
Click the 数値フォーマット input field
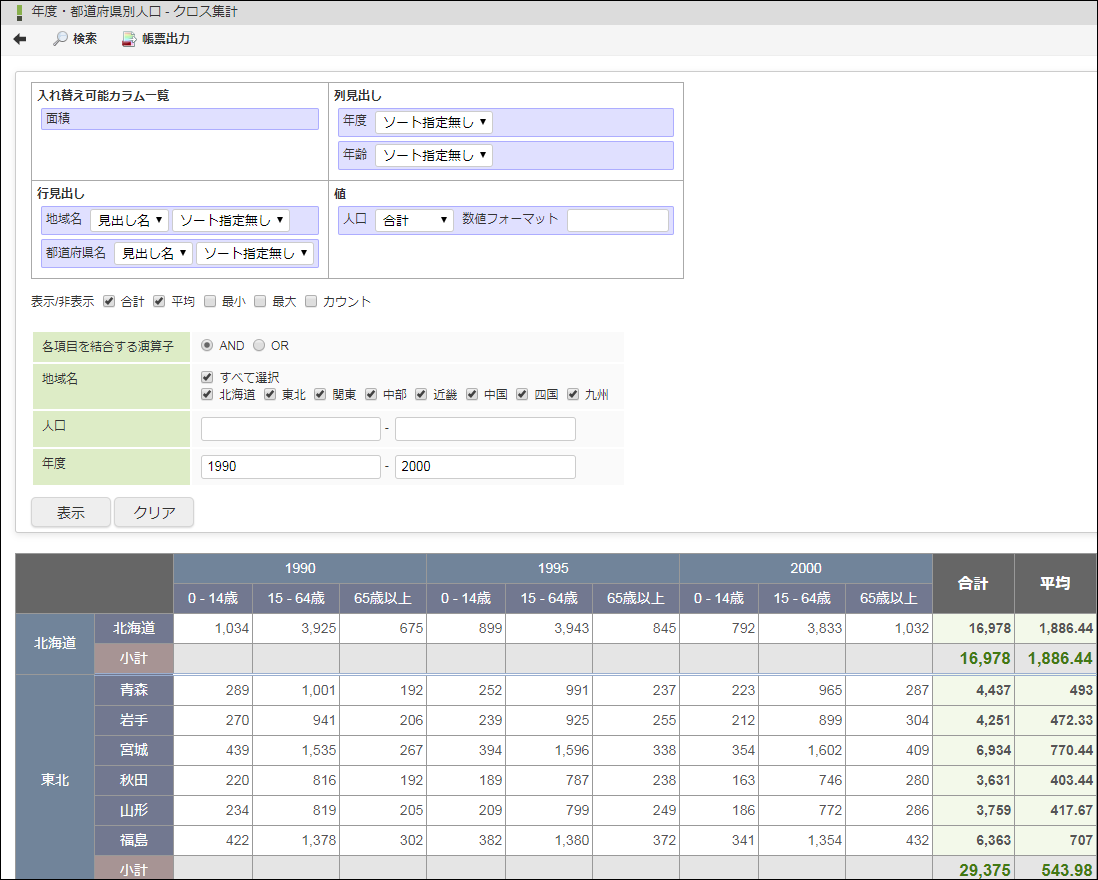[617, 220]
